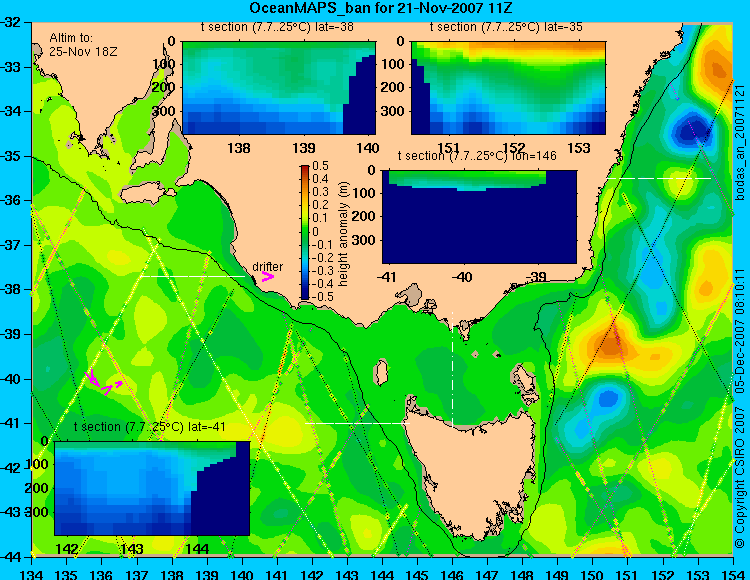
Task: Click the white dashed section line at latitude -41
Action: 357,423
